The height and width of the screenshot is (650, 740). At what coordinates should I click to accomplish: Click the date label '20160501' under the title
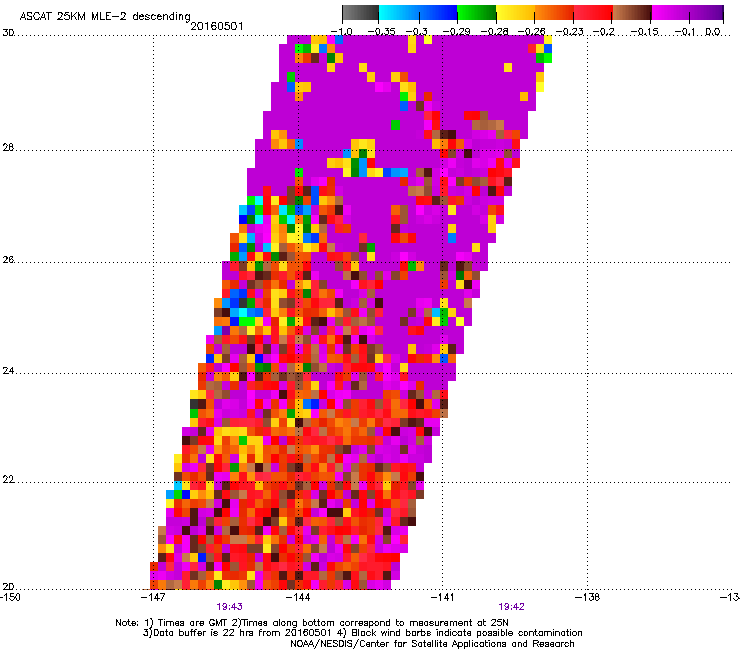217,26
